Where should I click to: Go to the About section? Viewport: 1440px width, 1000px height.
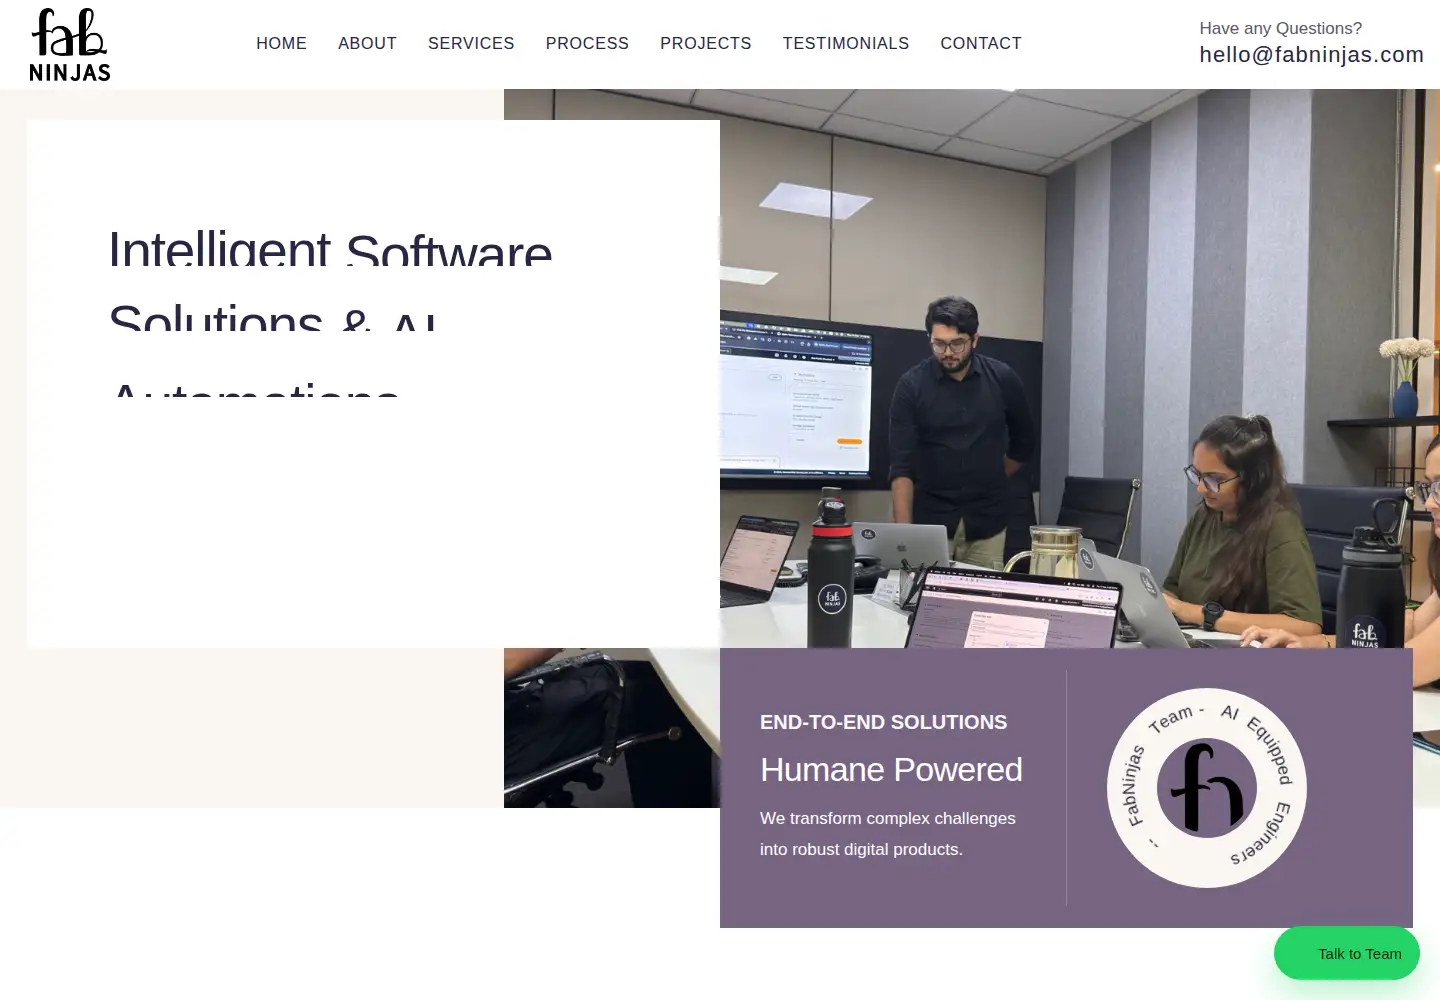click(x=367, y=43)
